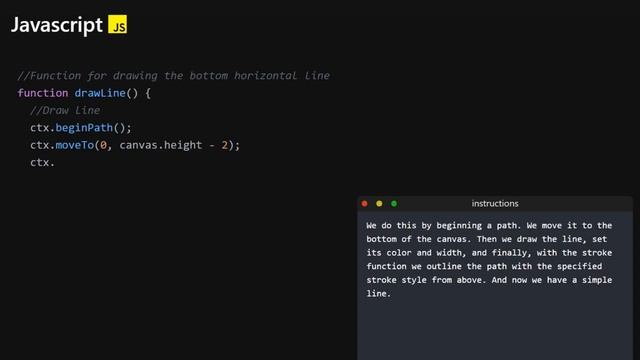Click the number 2 in moveTo arguments
The height and width of the screenshot is (360, 640).
pyautogui.click(x=224, y=145)
